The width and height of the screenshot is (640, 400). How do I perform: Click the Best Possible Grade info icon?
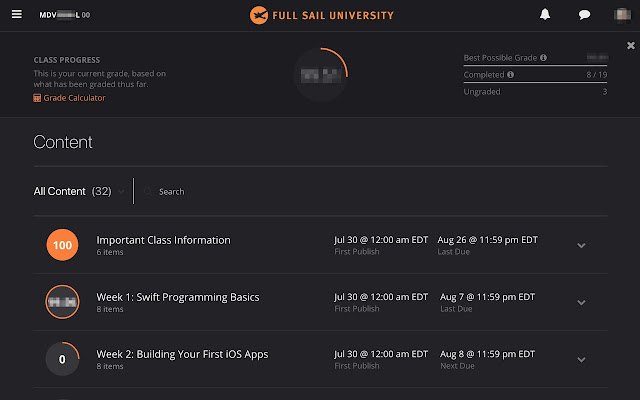tap(543, 58)
